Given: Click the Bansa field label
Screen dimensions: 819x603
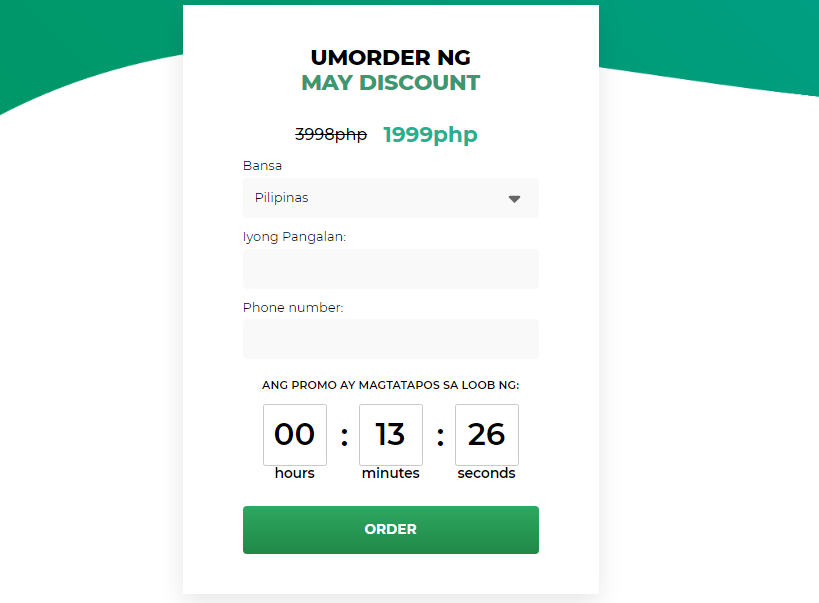Looking at the screenshot, I should pyautogui.click(x=262, y=166).
